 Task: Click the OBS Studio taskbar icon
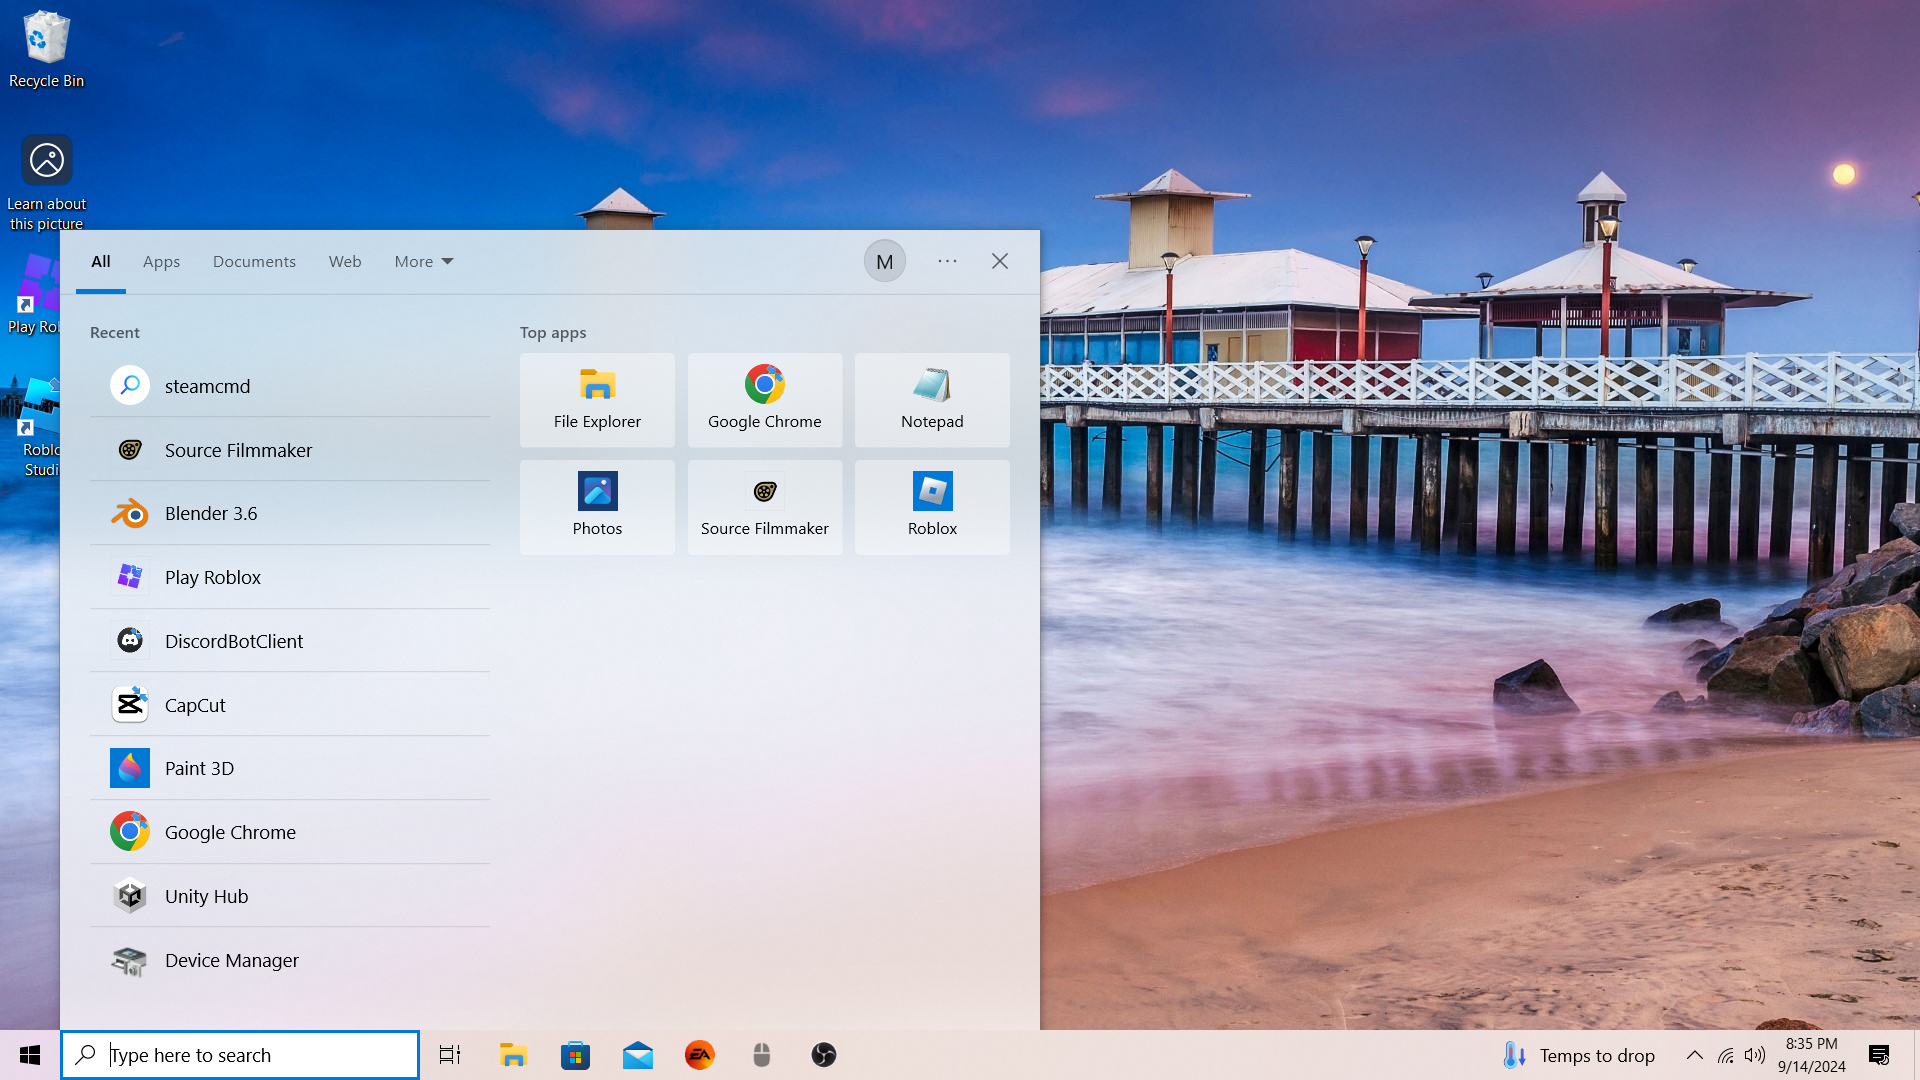[x=823, y=1055]
